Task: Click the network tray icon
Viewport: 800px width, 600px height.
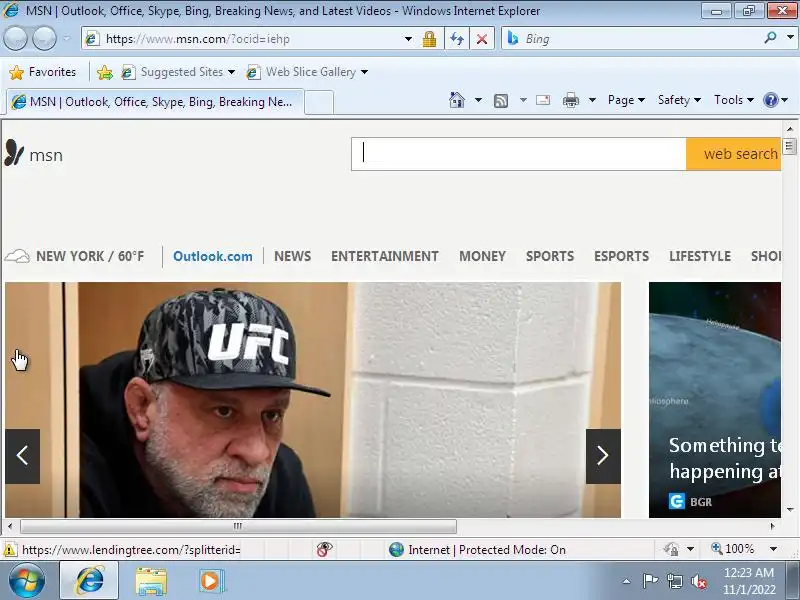Action: tap(674, 581)
